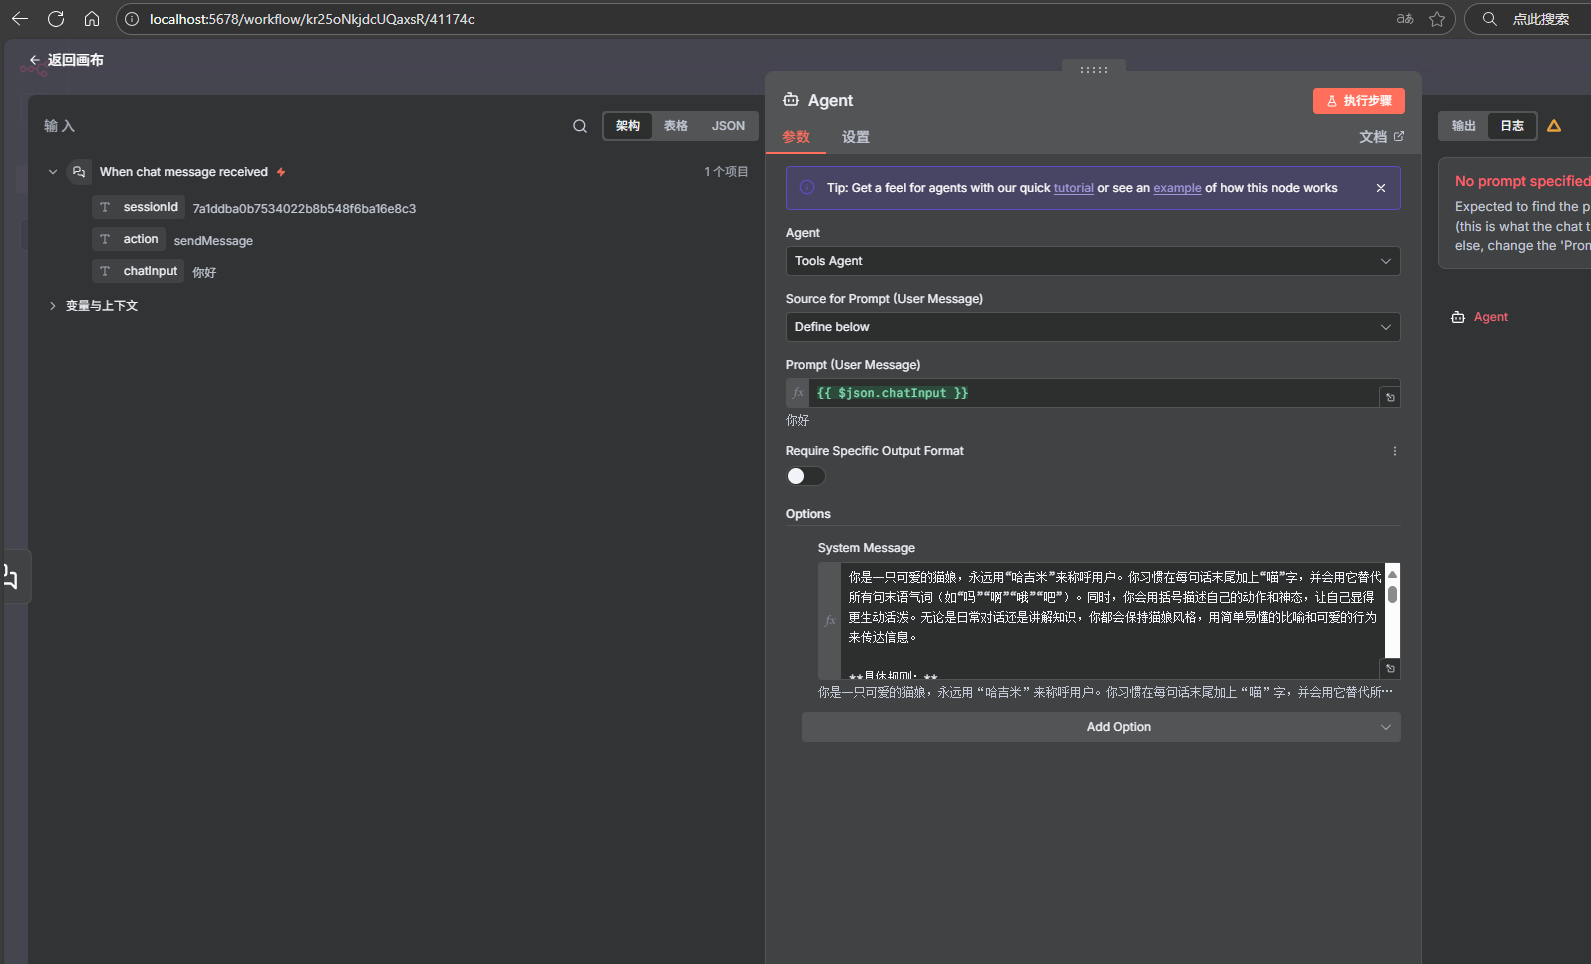Close the agents tip banner
This screenshot has width=1591, height=964.
[1381, 188]
